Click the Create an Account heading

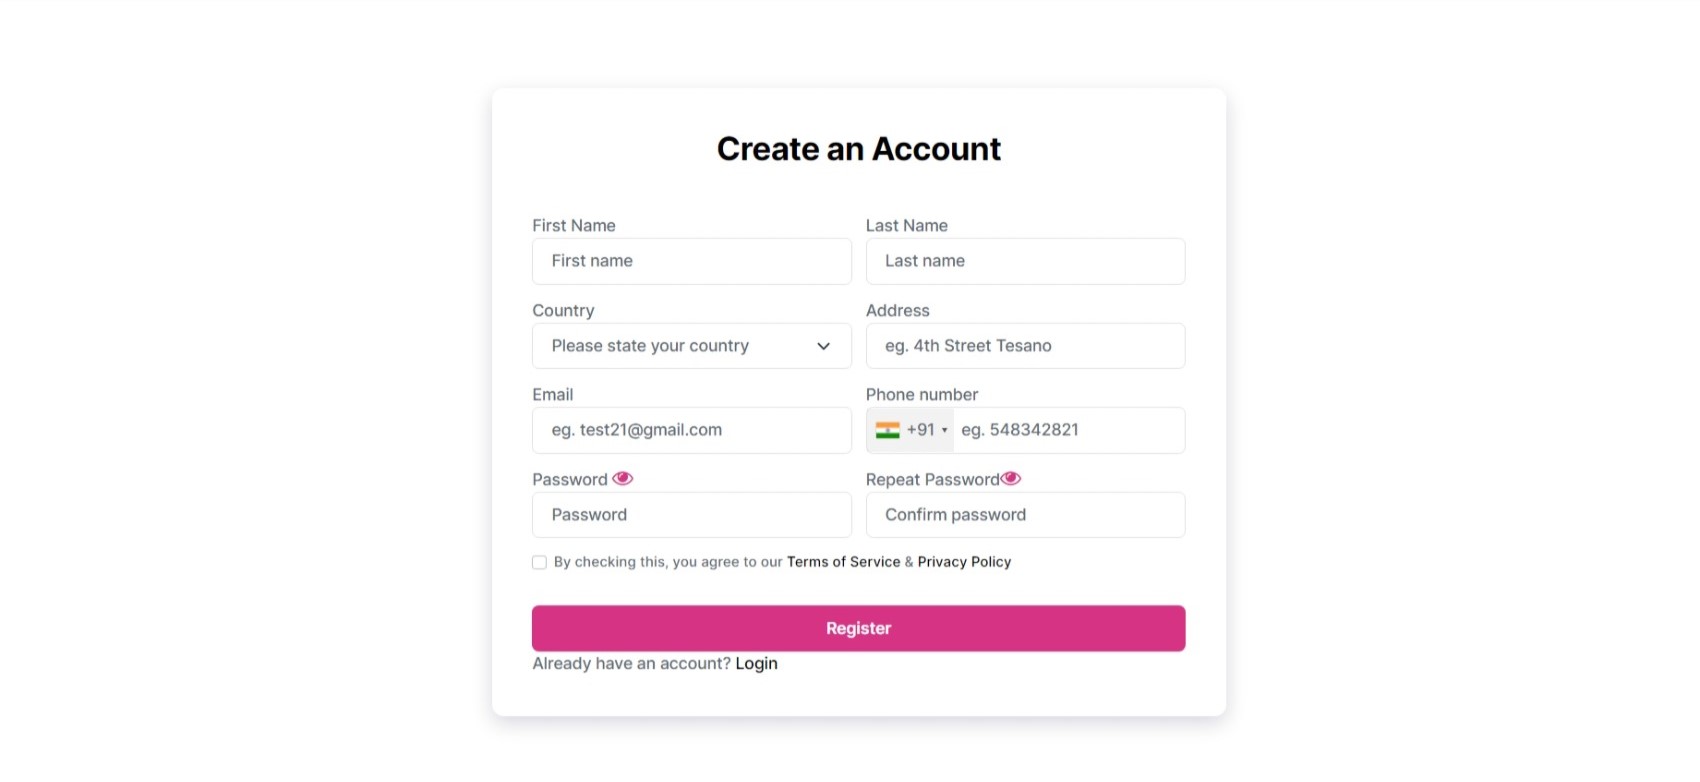pos(859,149)
